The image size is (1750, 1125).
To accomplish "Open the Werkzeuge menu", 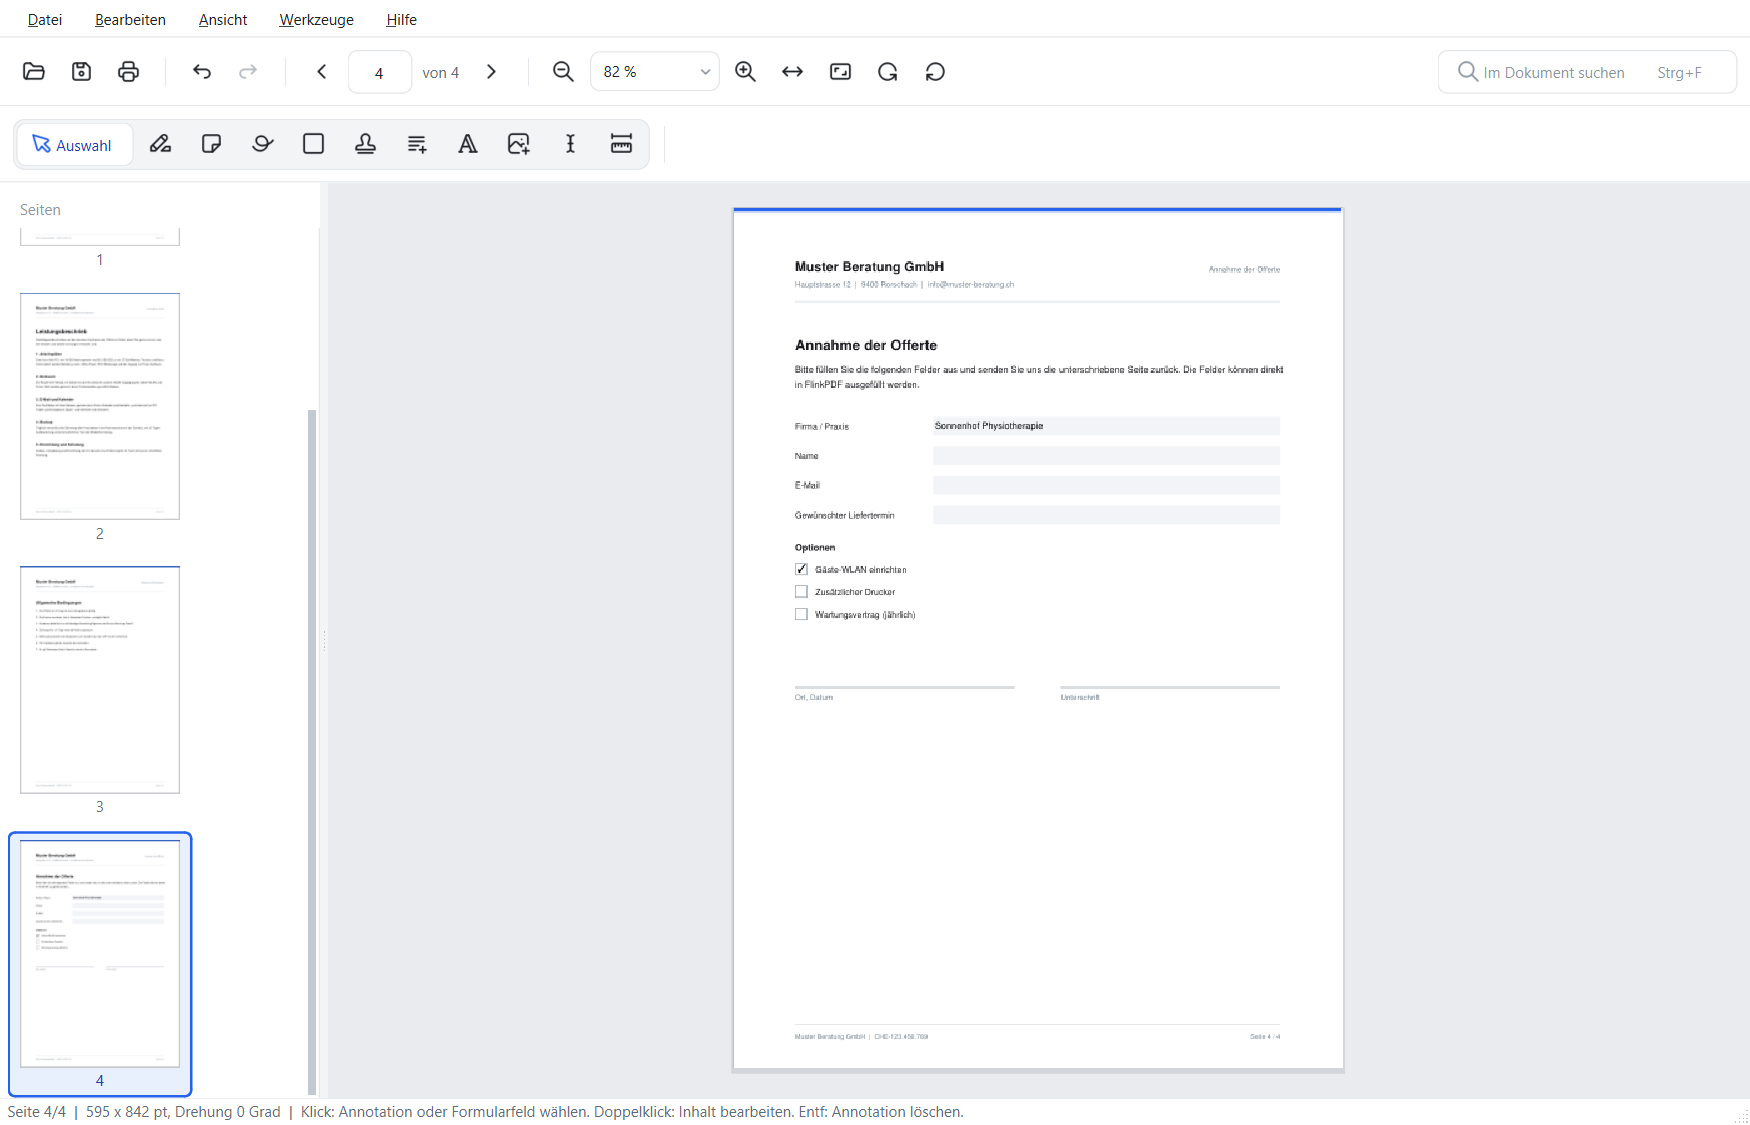I will pyautogui.click(x=316, y=19).
